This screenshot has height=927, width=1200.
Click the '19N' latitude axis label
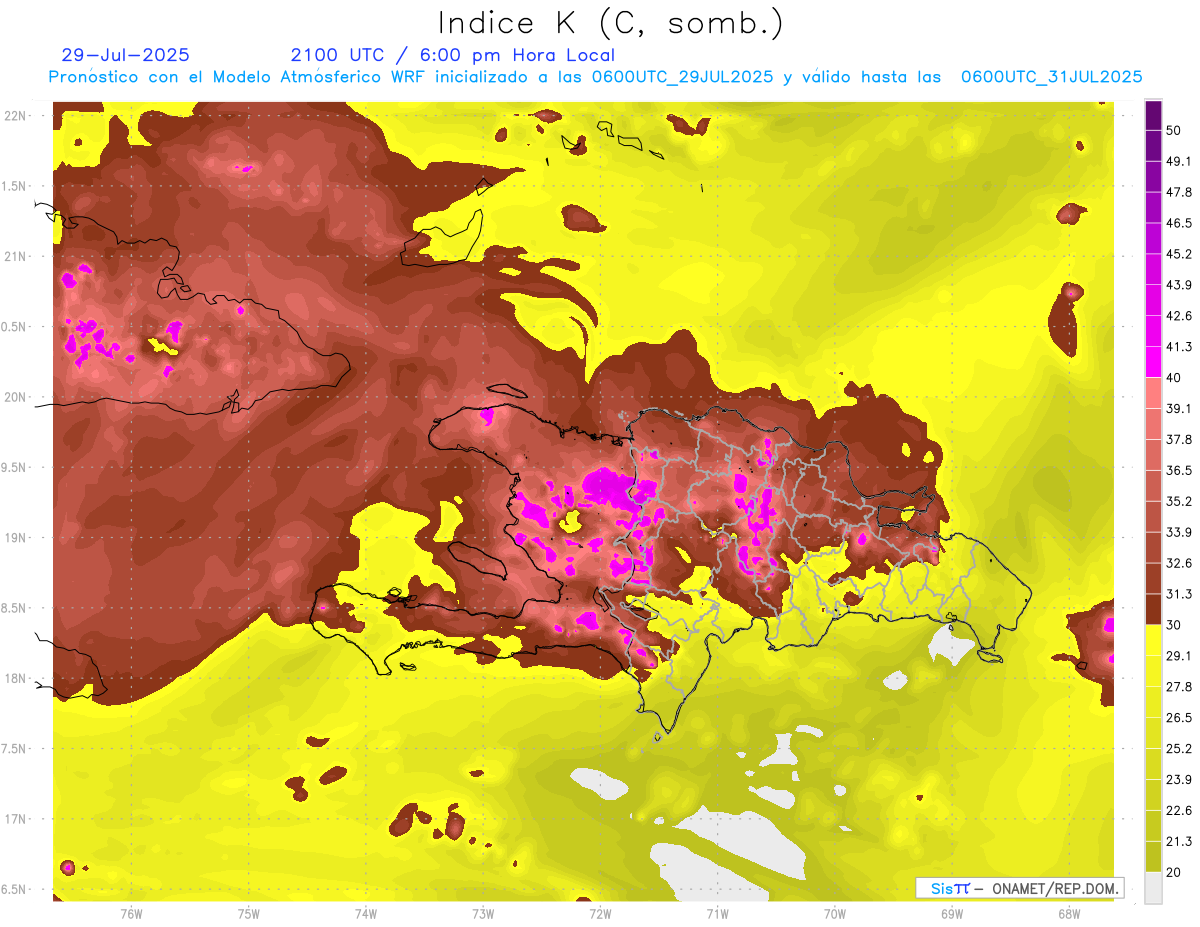pyautogui.click(x=15, y=537)
